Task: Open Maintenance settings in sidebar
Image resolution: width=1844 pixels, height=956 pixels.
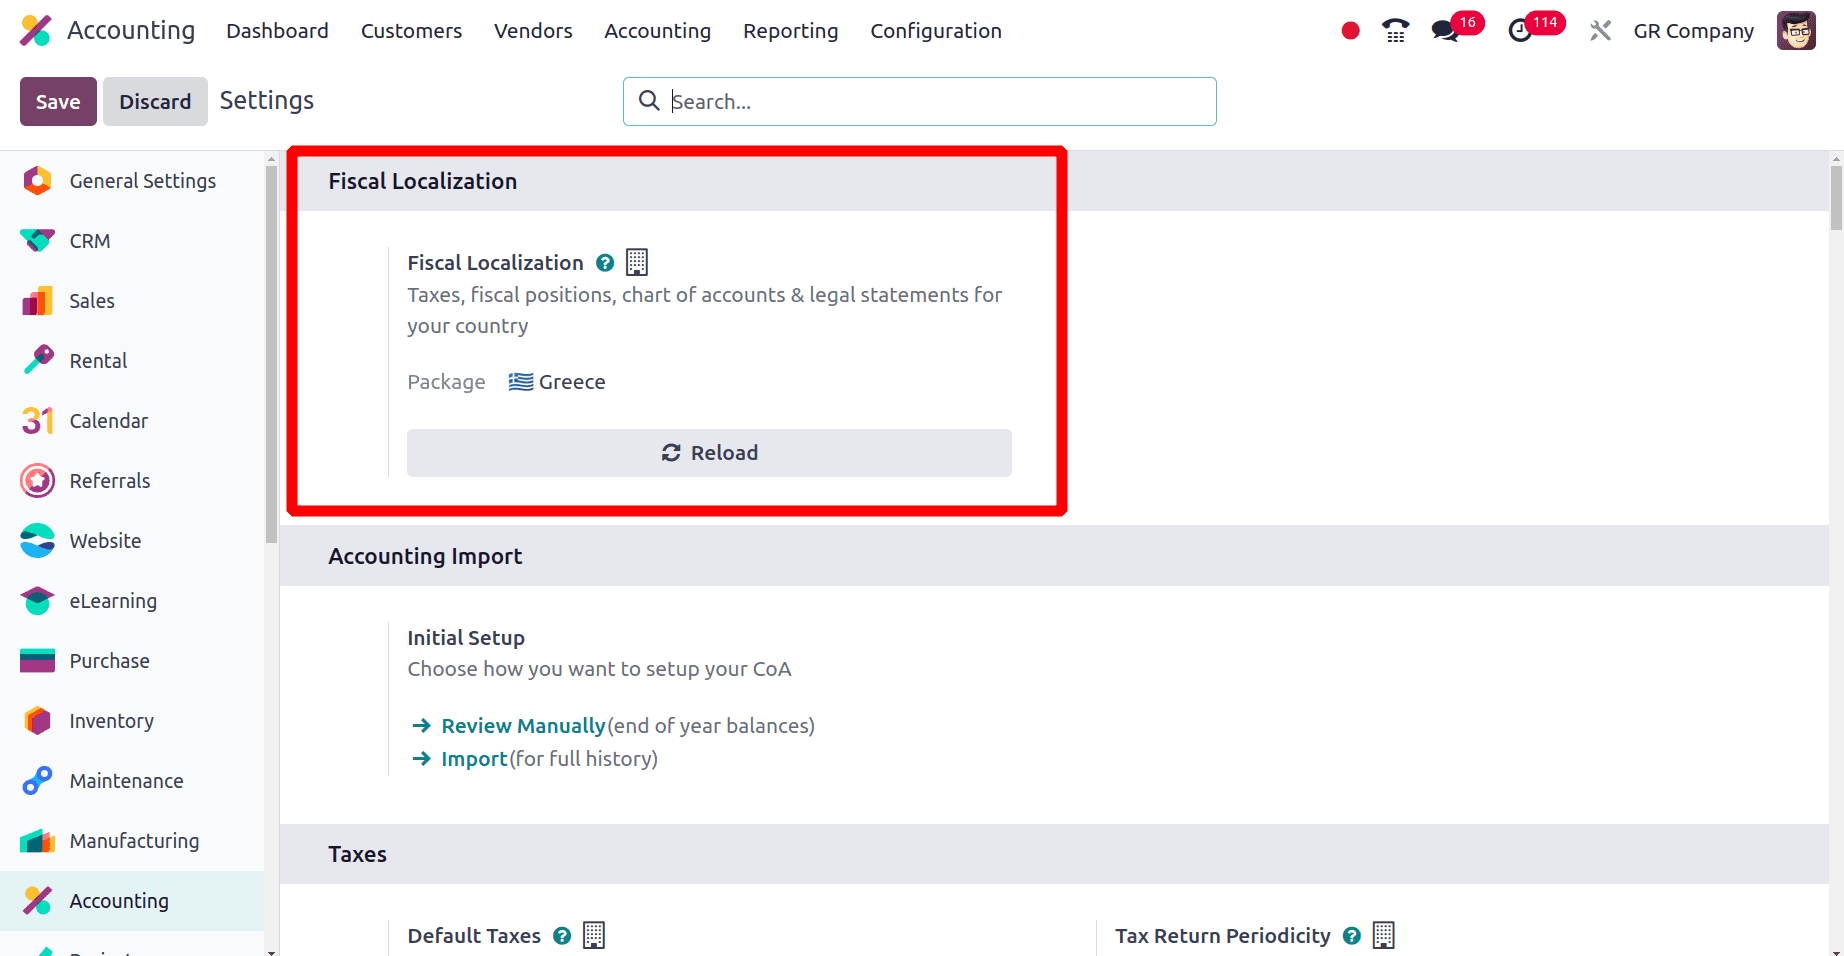Action: 132,781
